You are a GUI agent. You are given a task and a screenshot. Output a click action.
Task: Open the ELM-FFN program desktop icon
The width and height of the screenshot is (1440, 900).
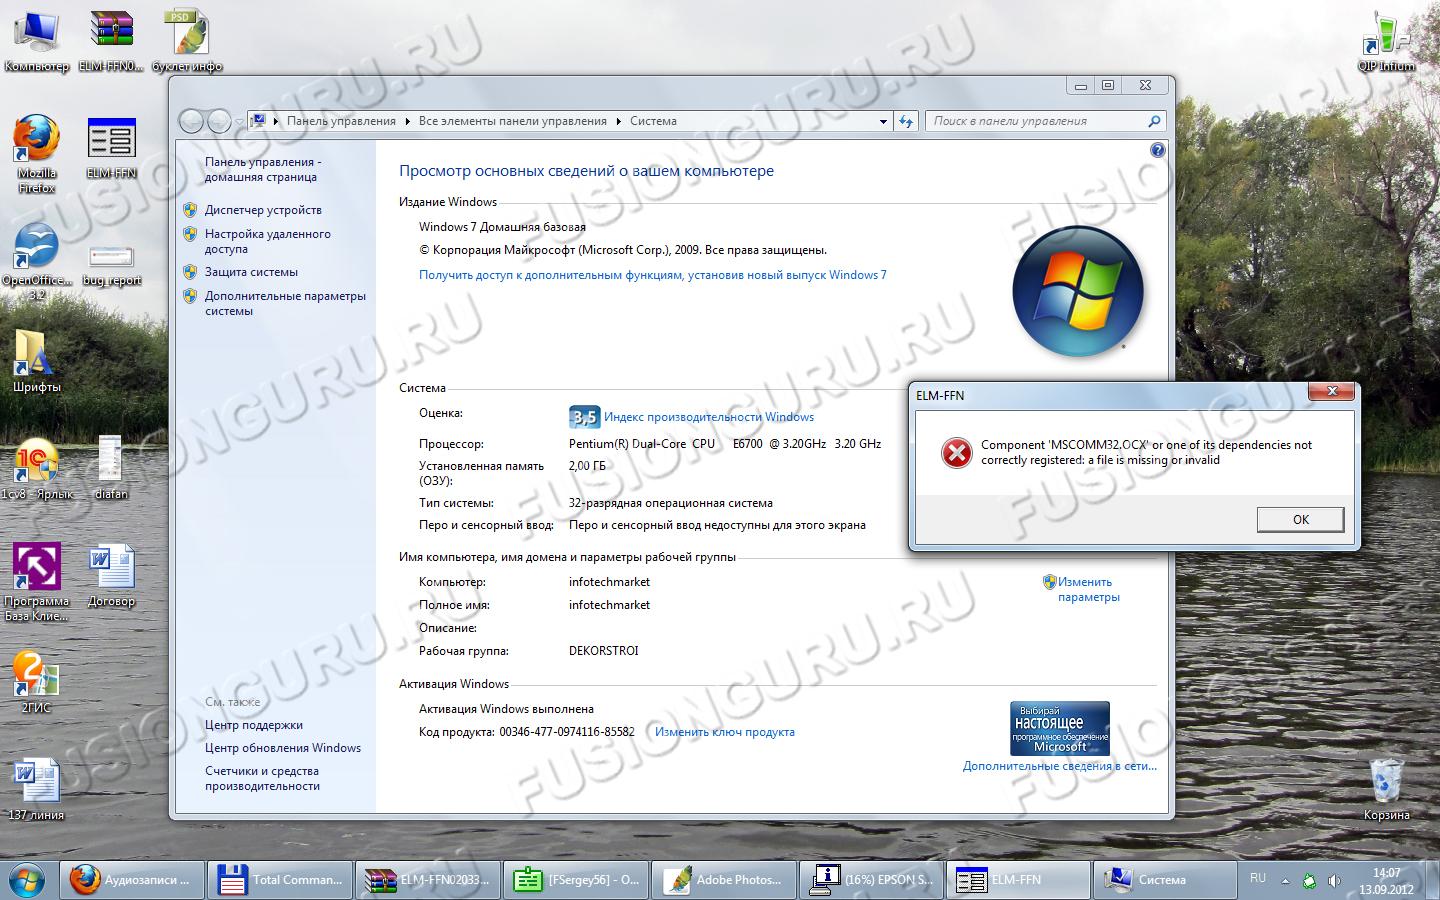point(111,148)
